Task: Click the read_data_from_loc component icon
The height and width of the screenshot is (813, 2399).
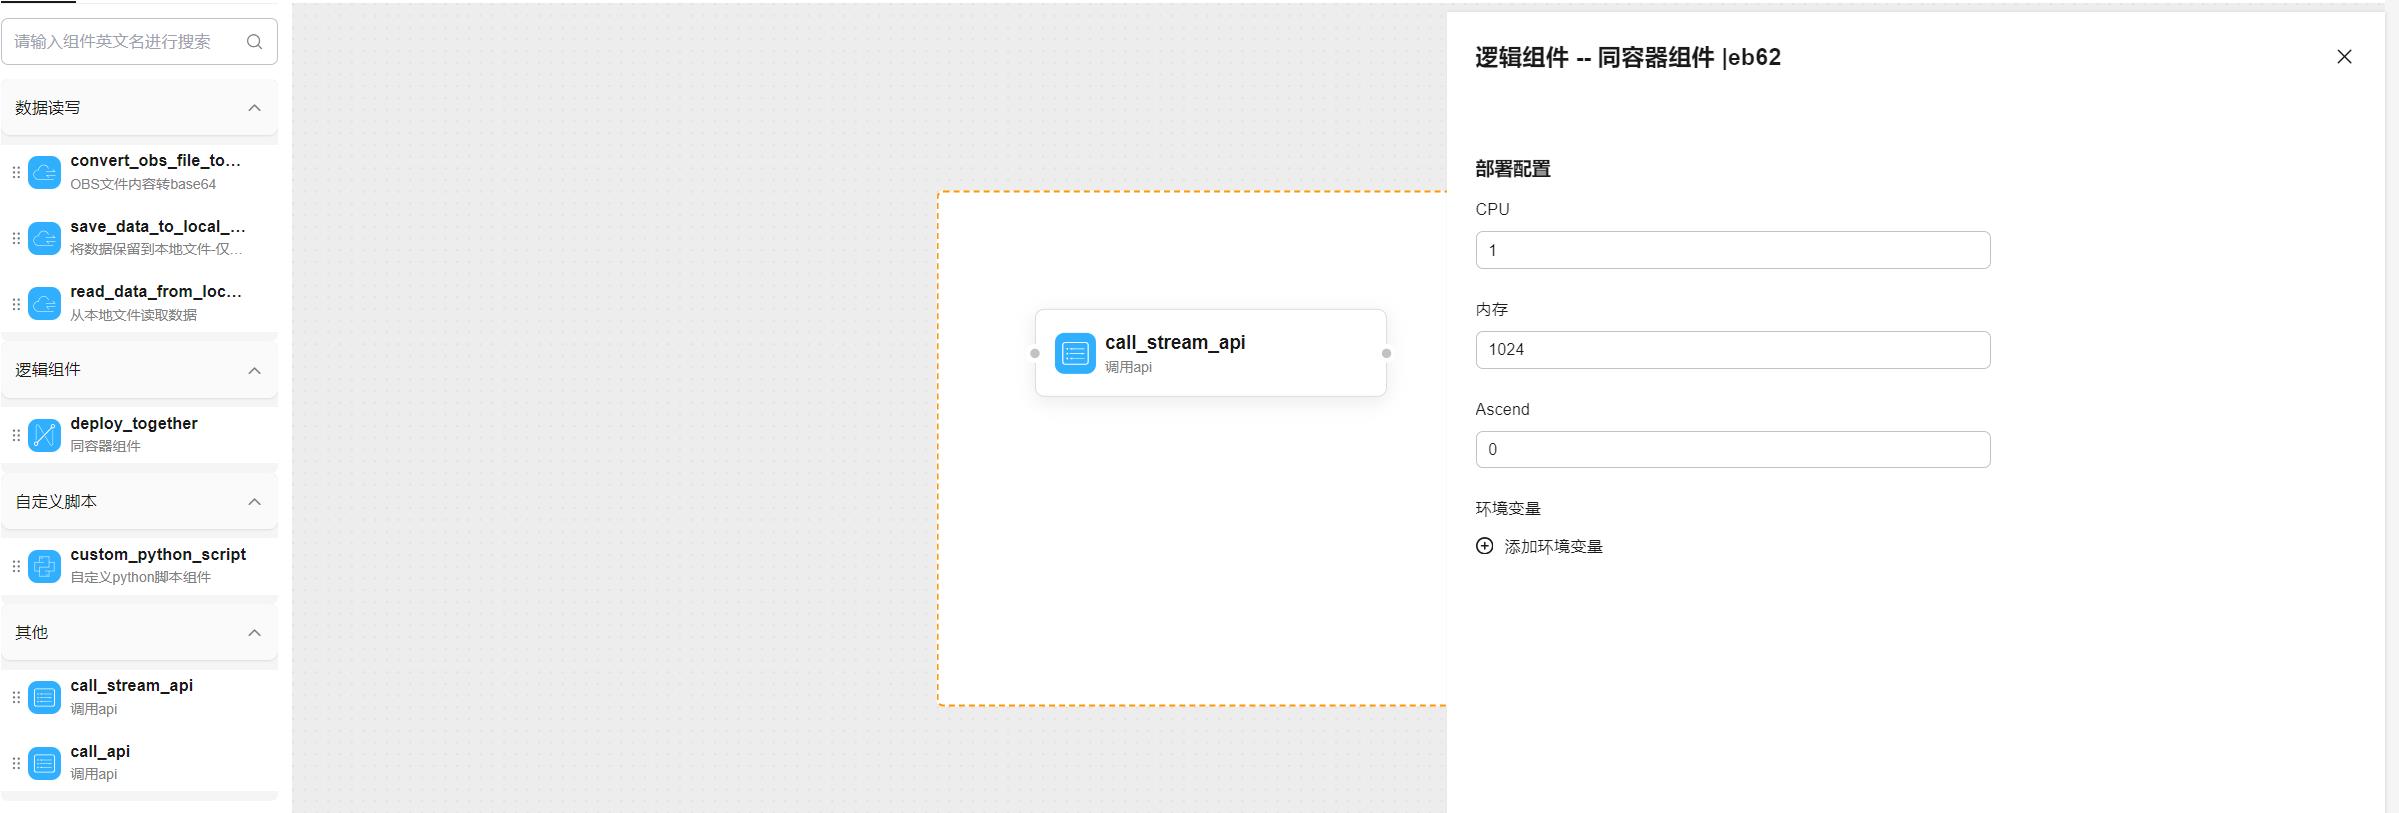Action: 44,303
